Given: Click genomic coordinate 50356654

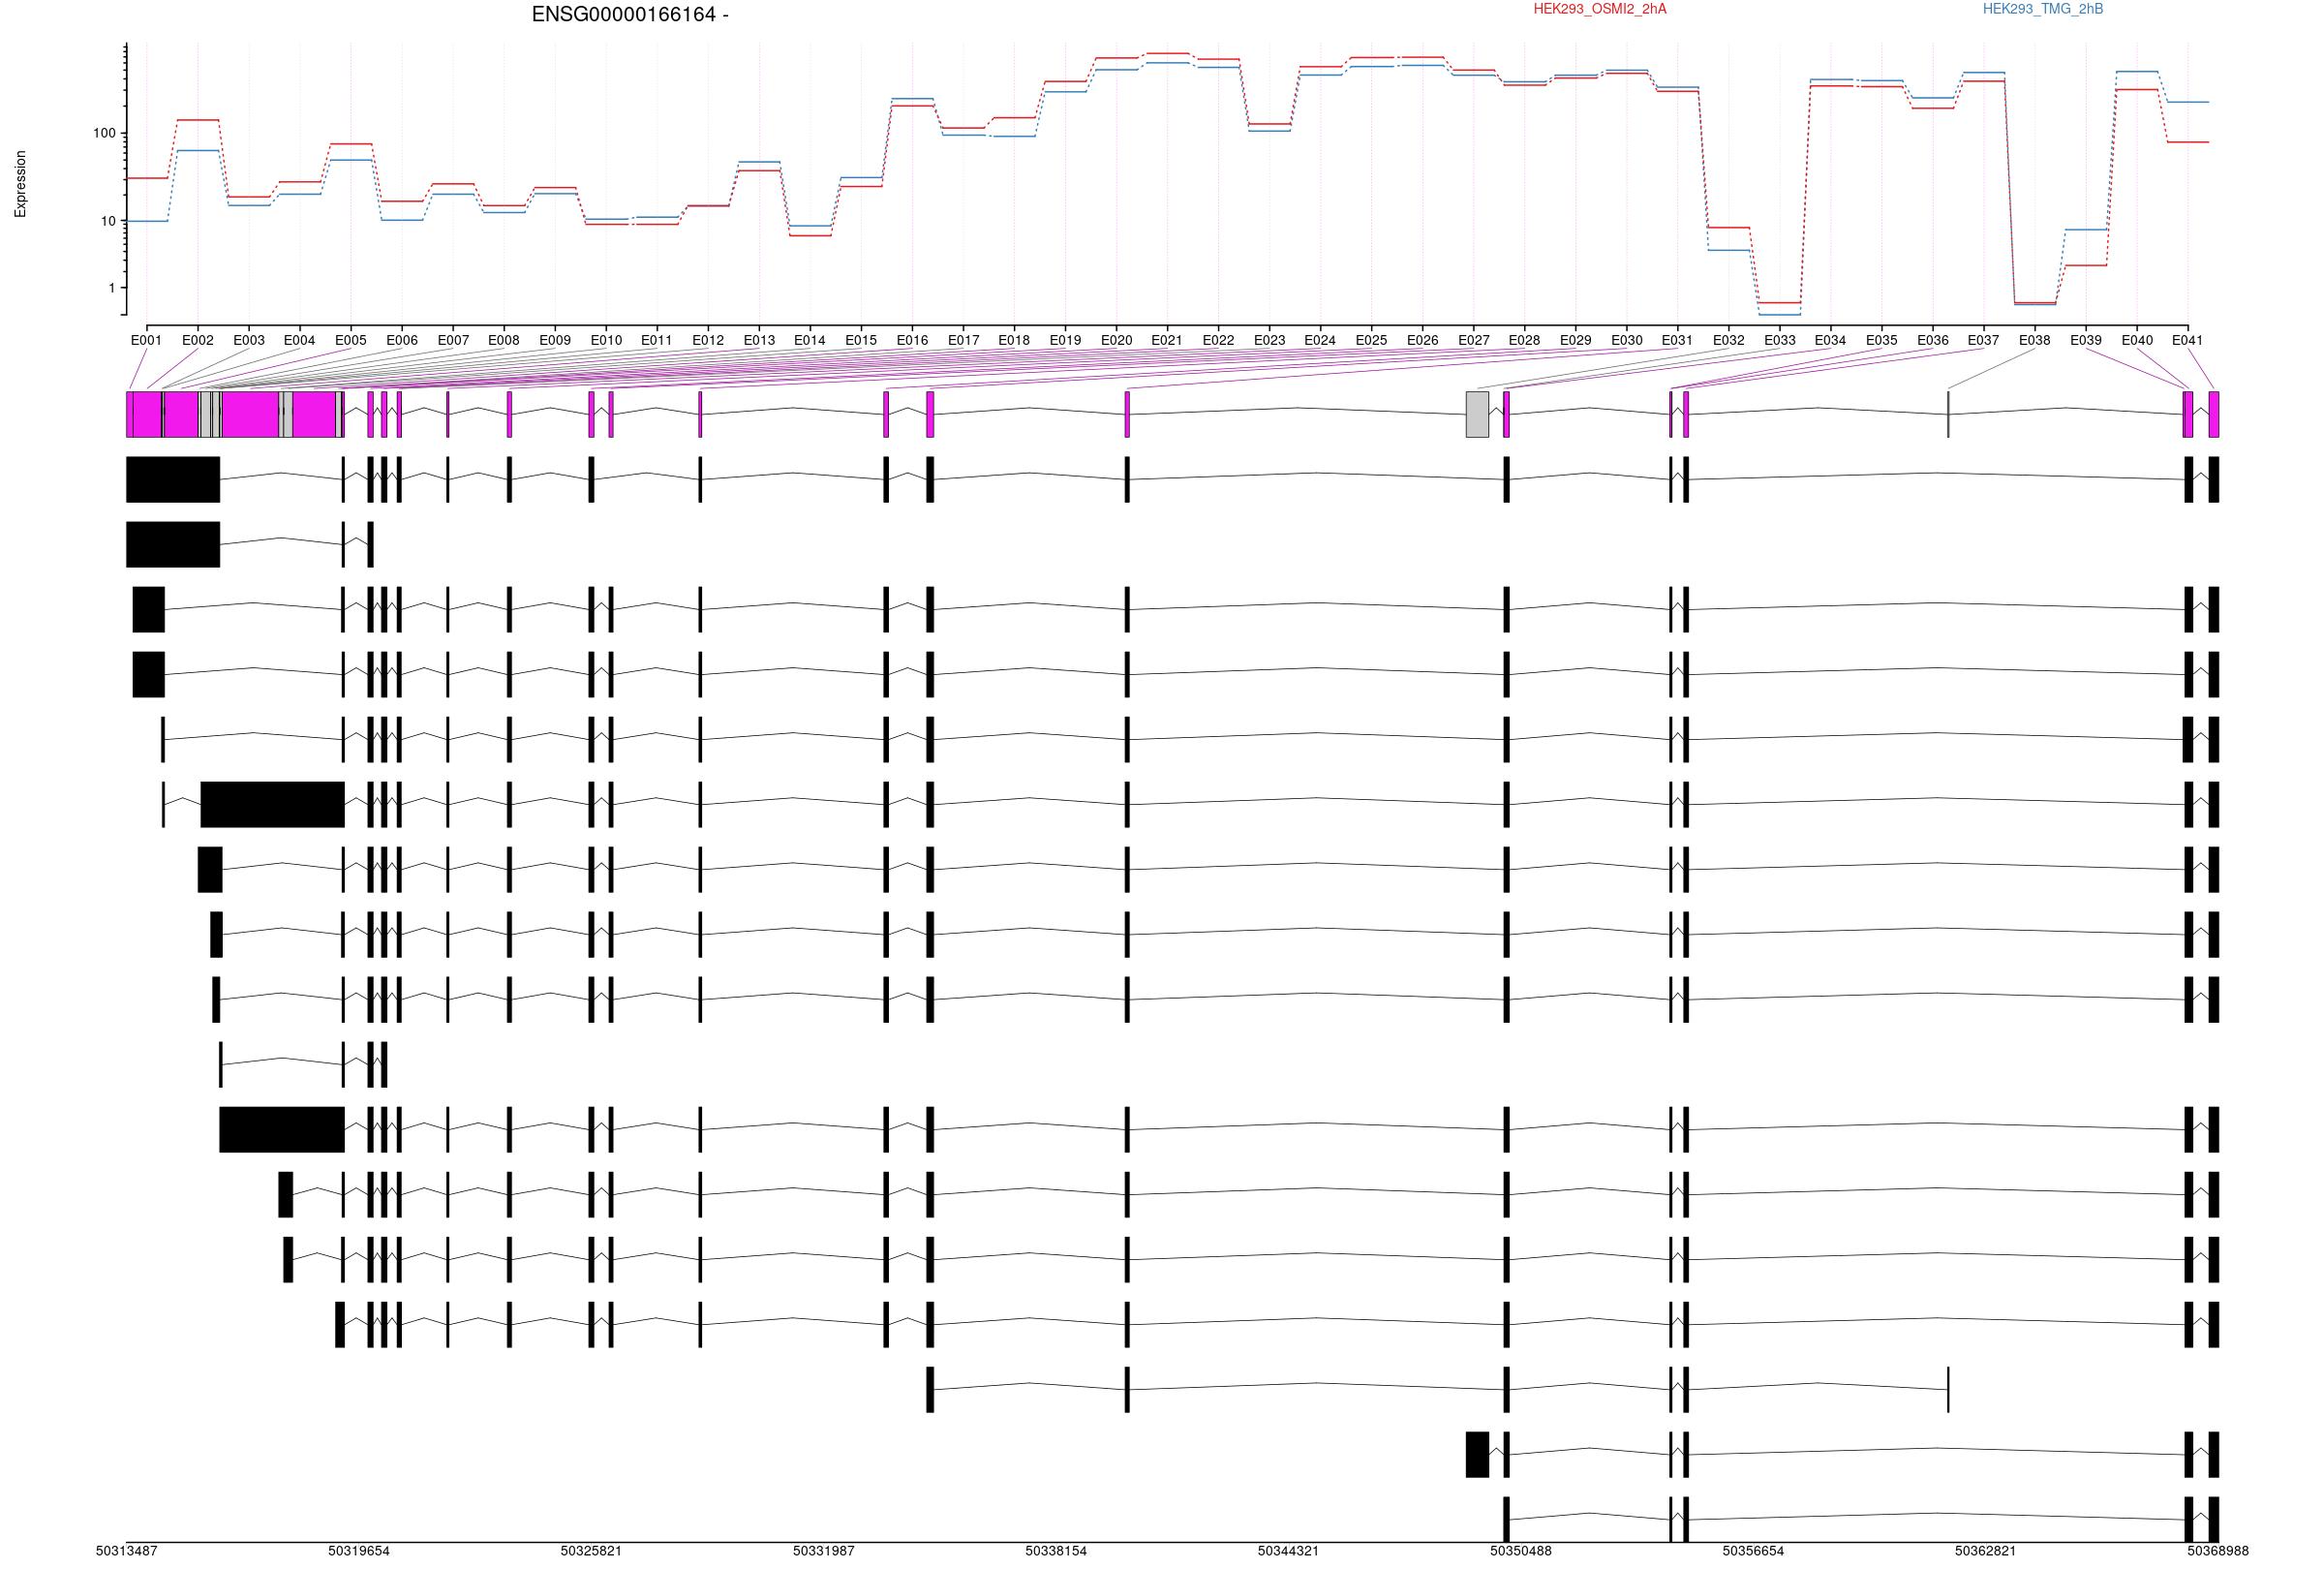Looking at the screenshot, I should pos(1753,1551).
